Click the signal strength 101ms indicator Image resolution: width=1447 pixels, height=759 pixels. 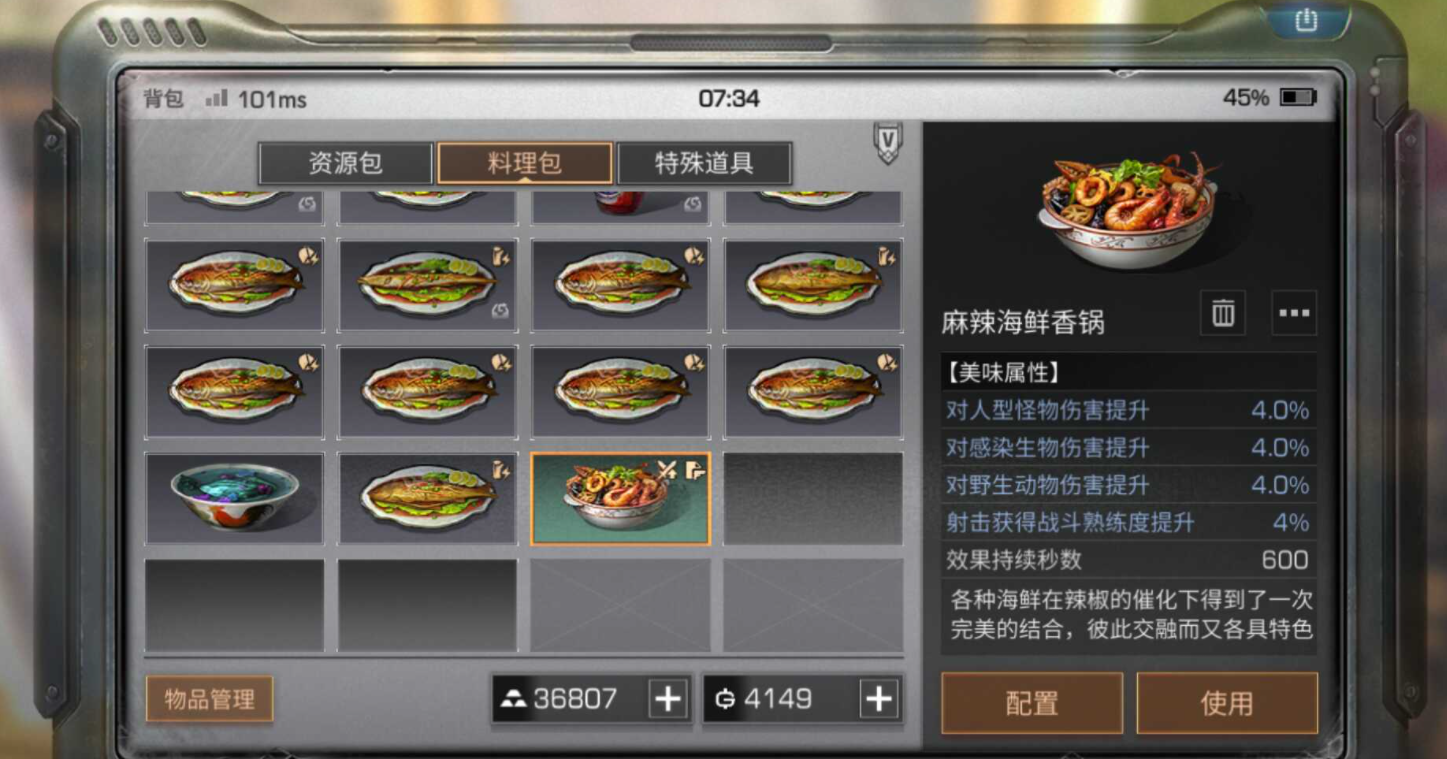point(256,99)
